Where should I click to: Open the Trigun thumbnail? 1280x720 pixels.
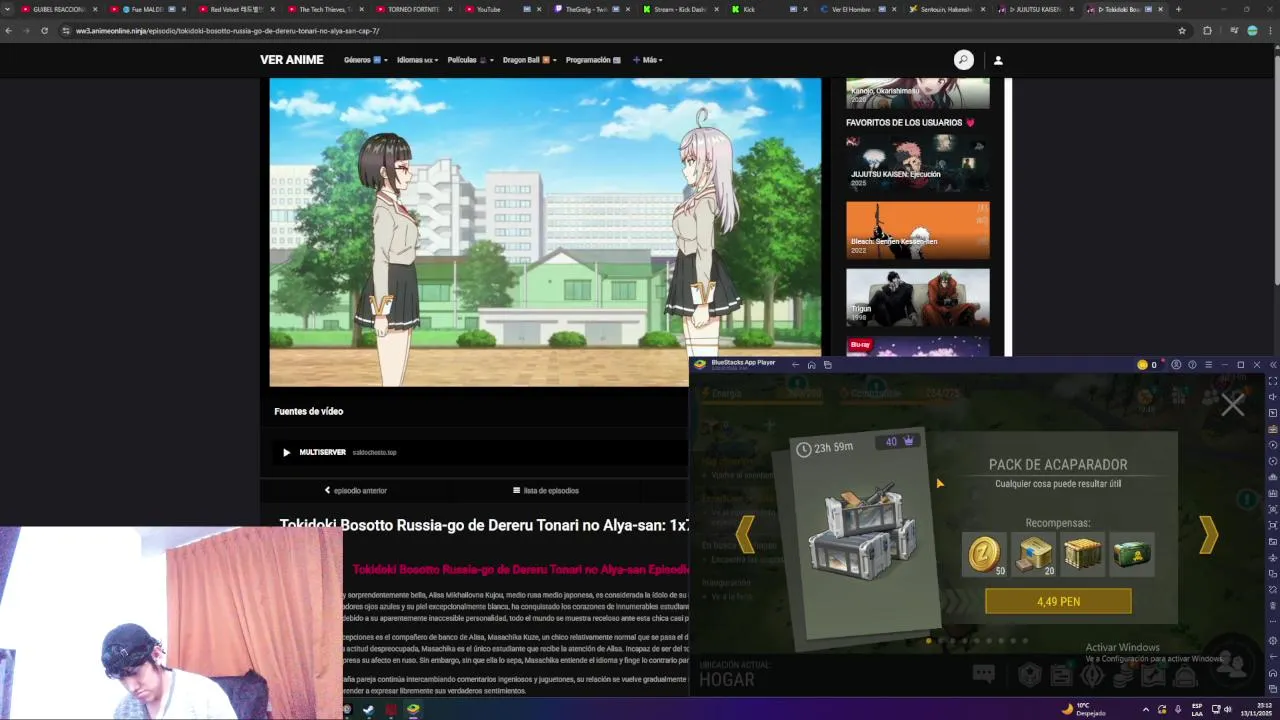click(918, 297)
